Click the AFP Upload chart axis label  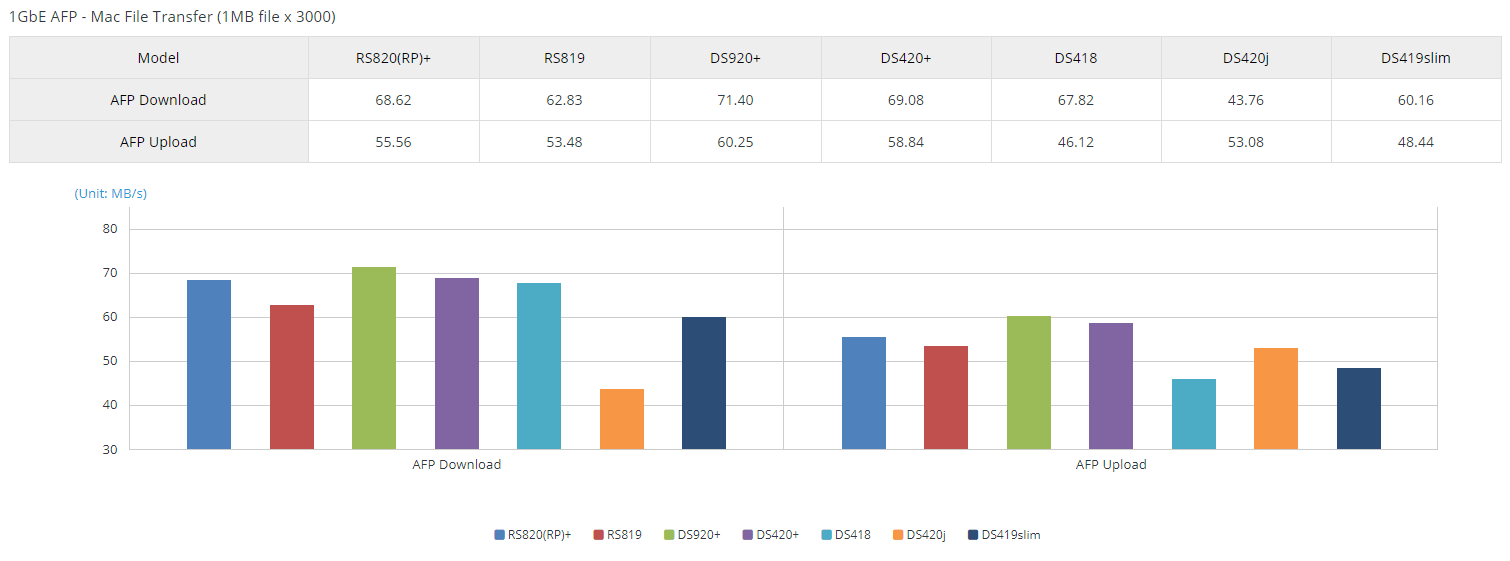[1111, 465]
